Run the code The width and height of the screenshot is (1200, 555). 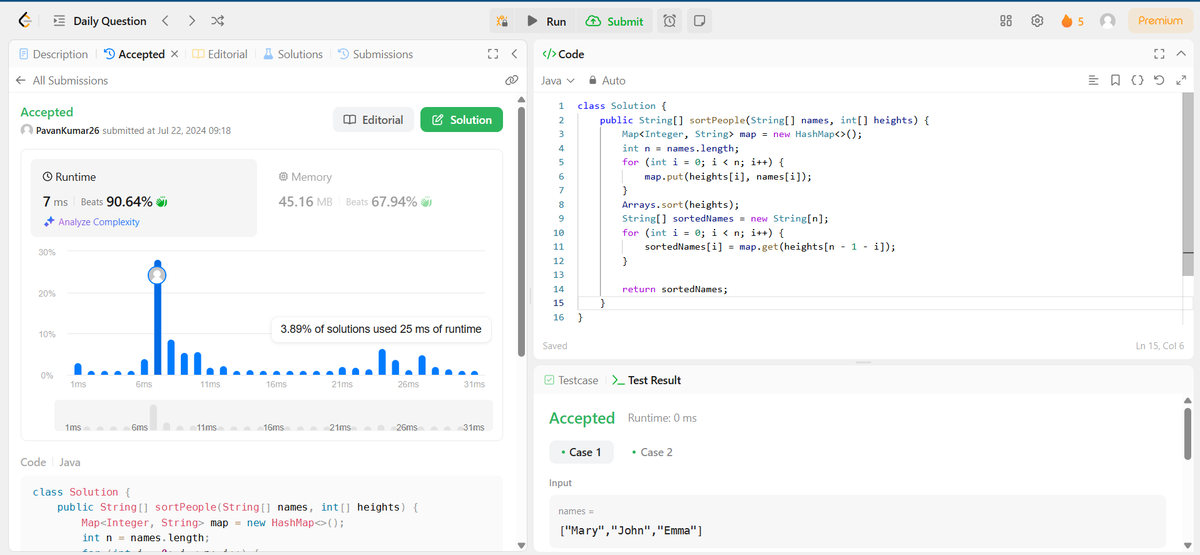pyautogui.click(x=547, y=21)
